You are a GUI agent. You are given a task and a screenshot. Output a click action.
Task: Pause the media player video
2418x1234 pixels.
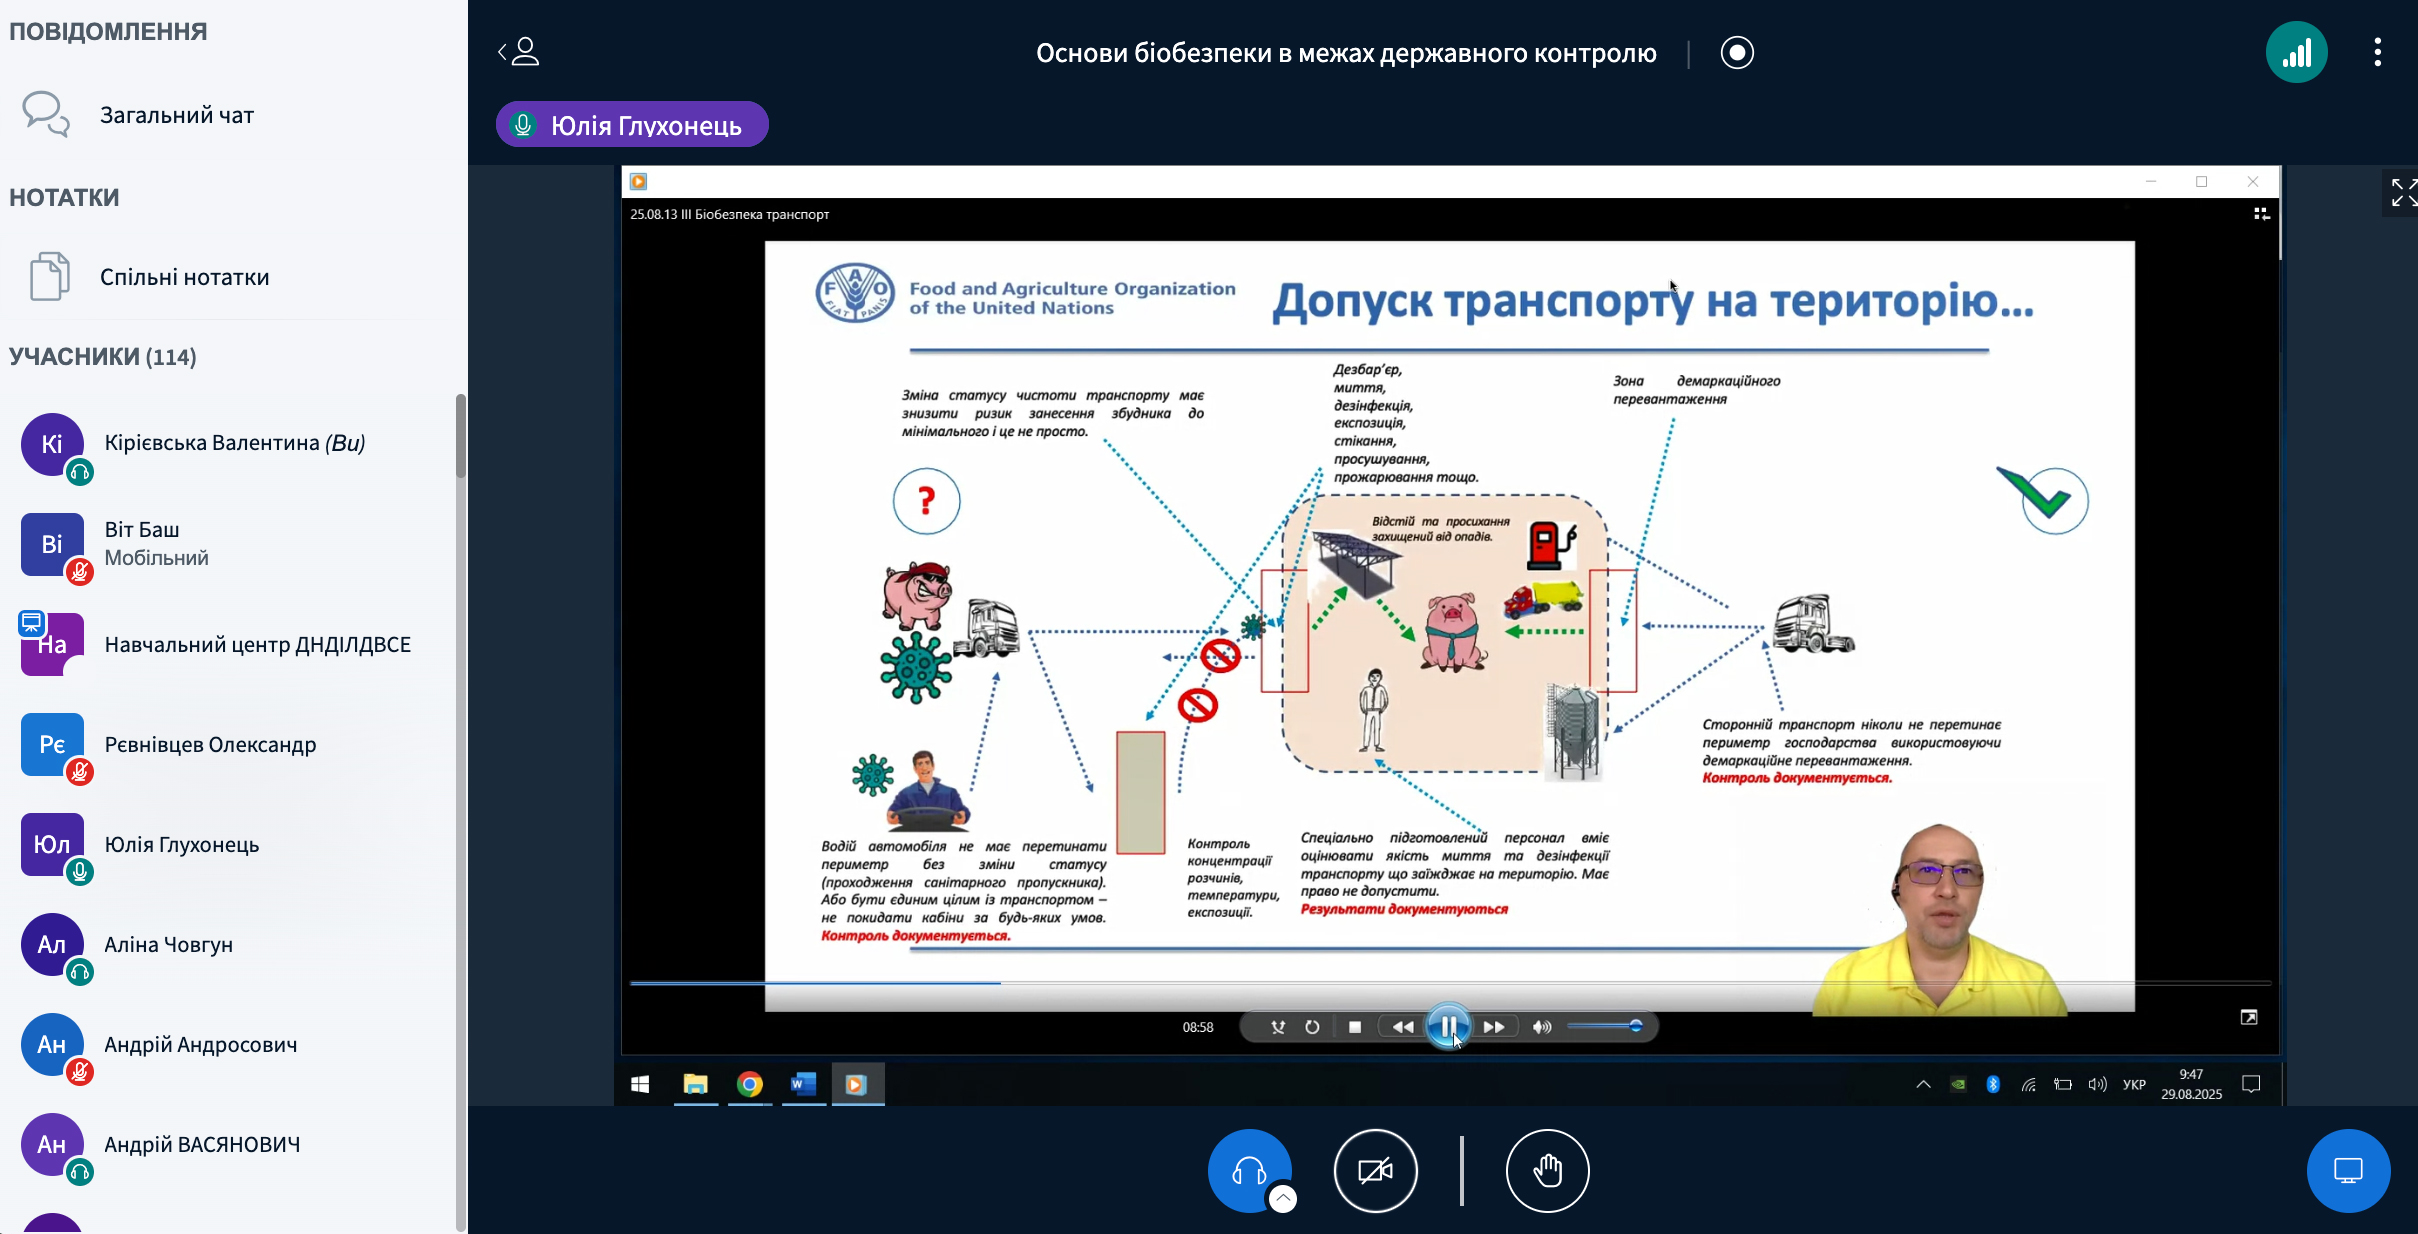click(x=1448, y=1026)
